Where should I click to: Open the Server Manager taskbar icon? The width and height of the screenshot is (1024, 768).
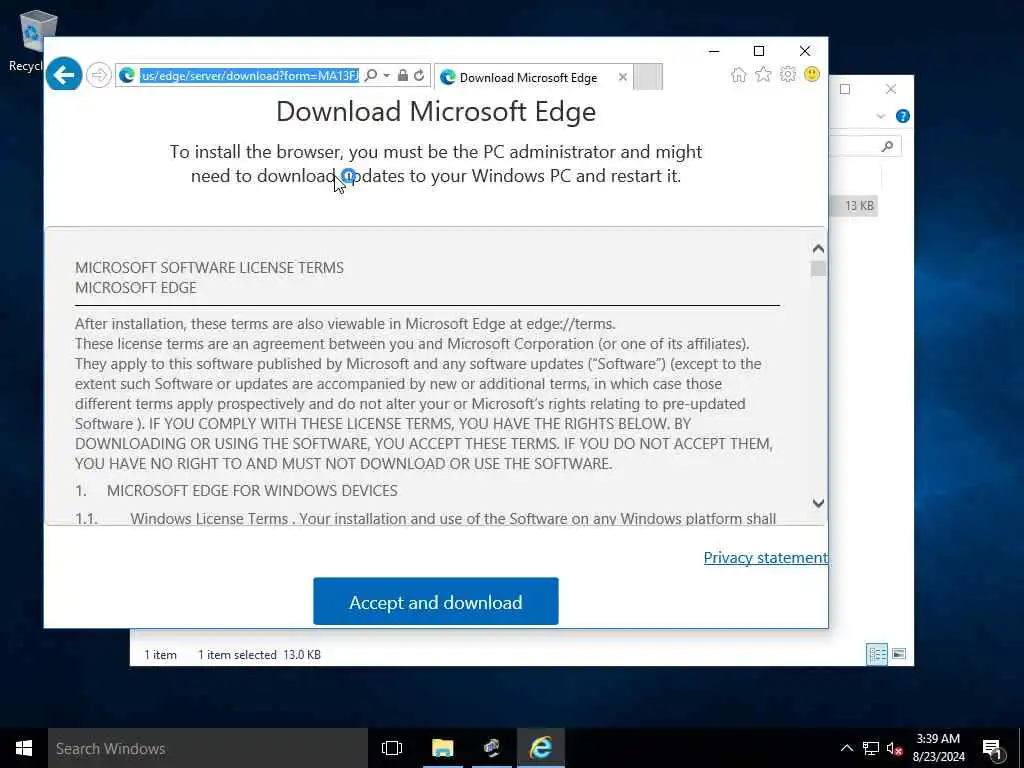pyautogui.click(x=492, y=748)
